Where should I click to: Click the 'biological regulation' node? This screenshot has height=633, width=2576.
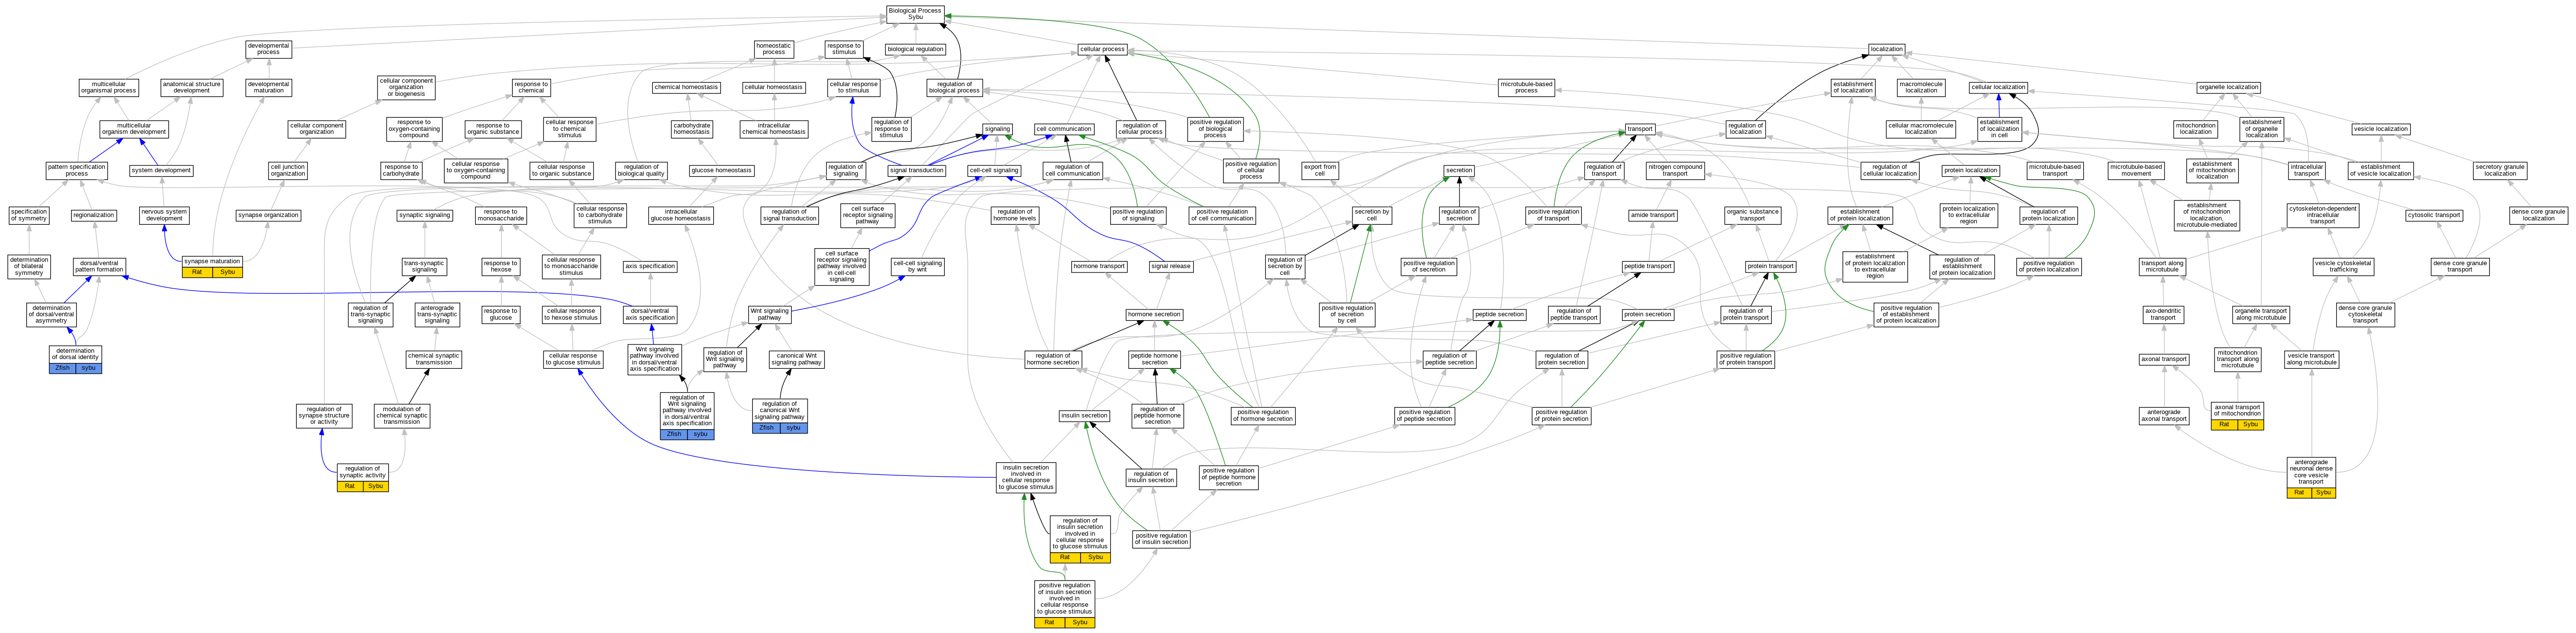pos(915,49)
